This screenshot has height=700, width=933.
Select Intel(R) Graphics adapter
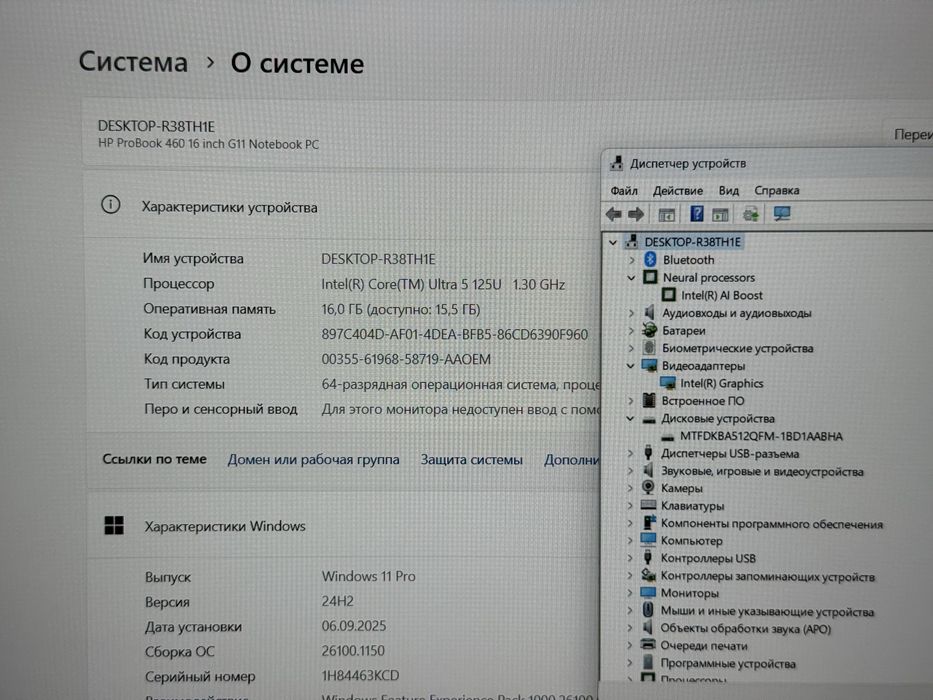(x=722, y=383)
